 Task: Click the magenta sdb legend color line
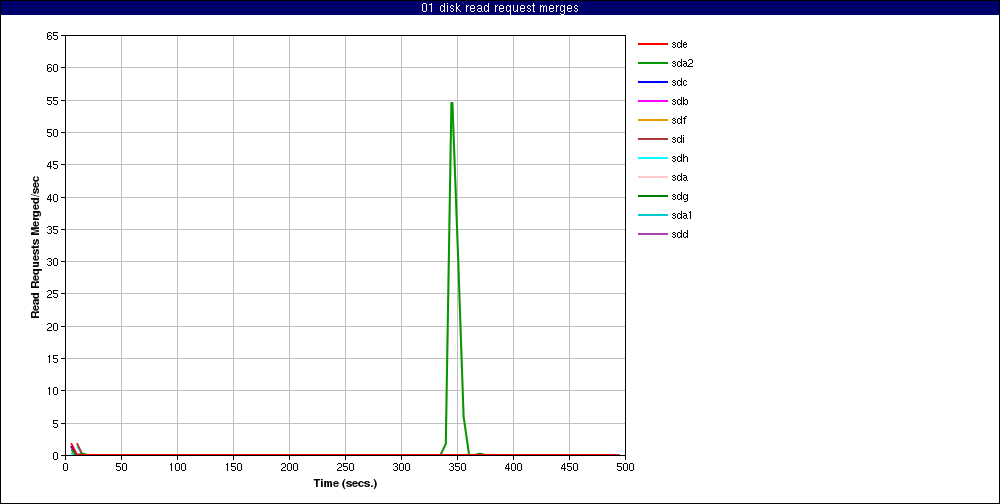pyautogui.click(x=652, y=101)
